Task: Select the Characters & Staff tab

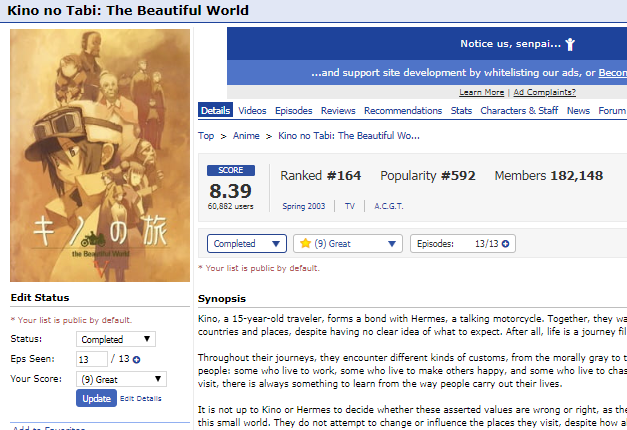Action: point(519,111)
